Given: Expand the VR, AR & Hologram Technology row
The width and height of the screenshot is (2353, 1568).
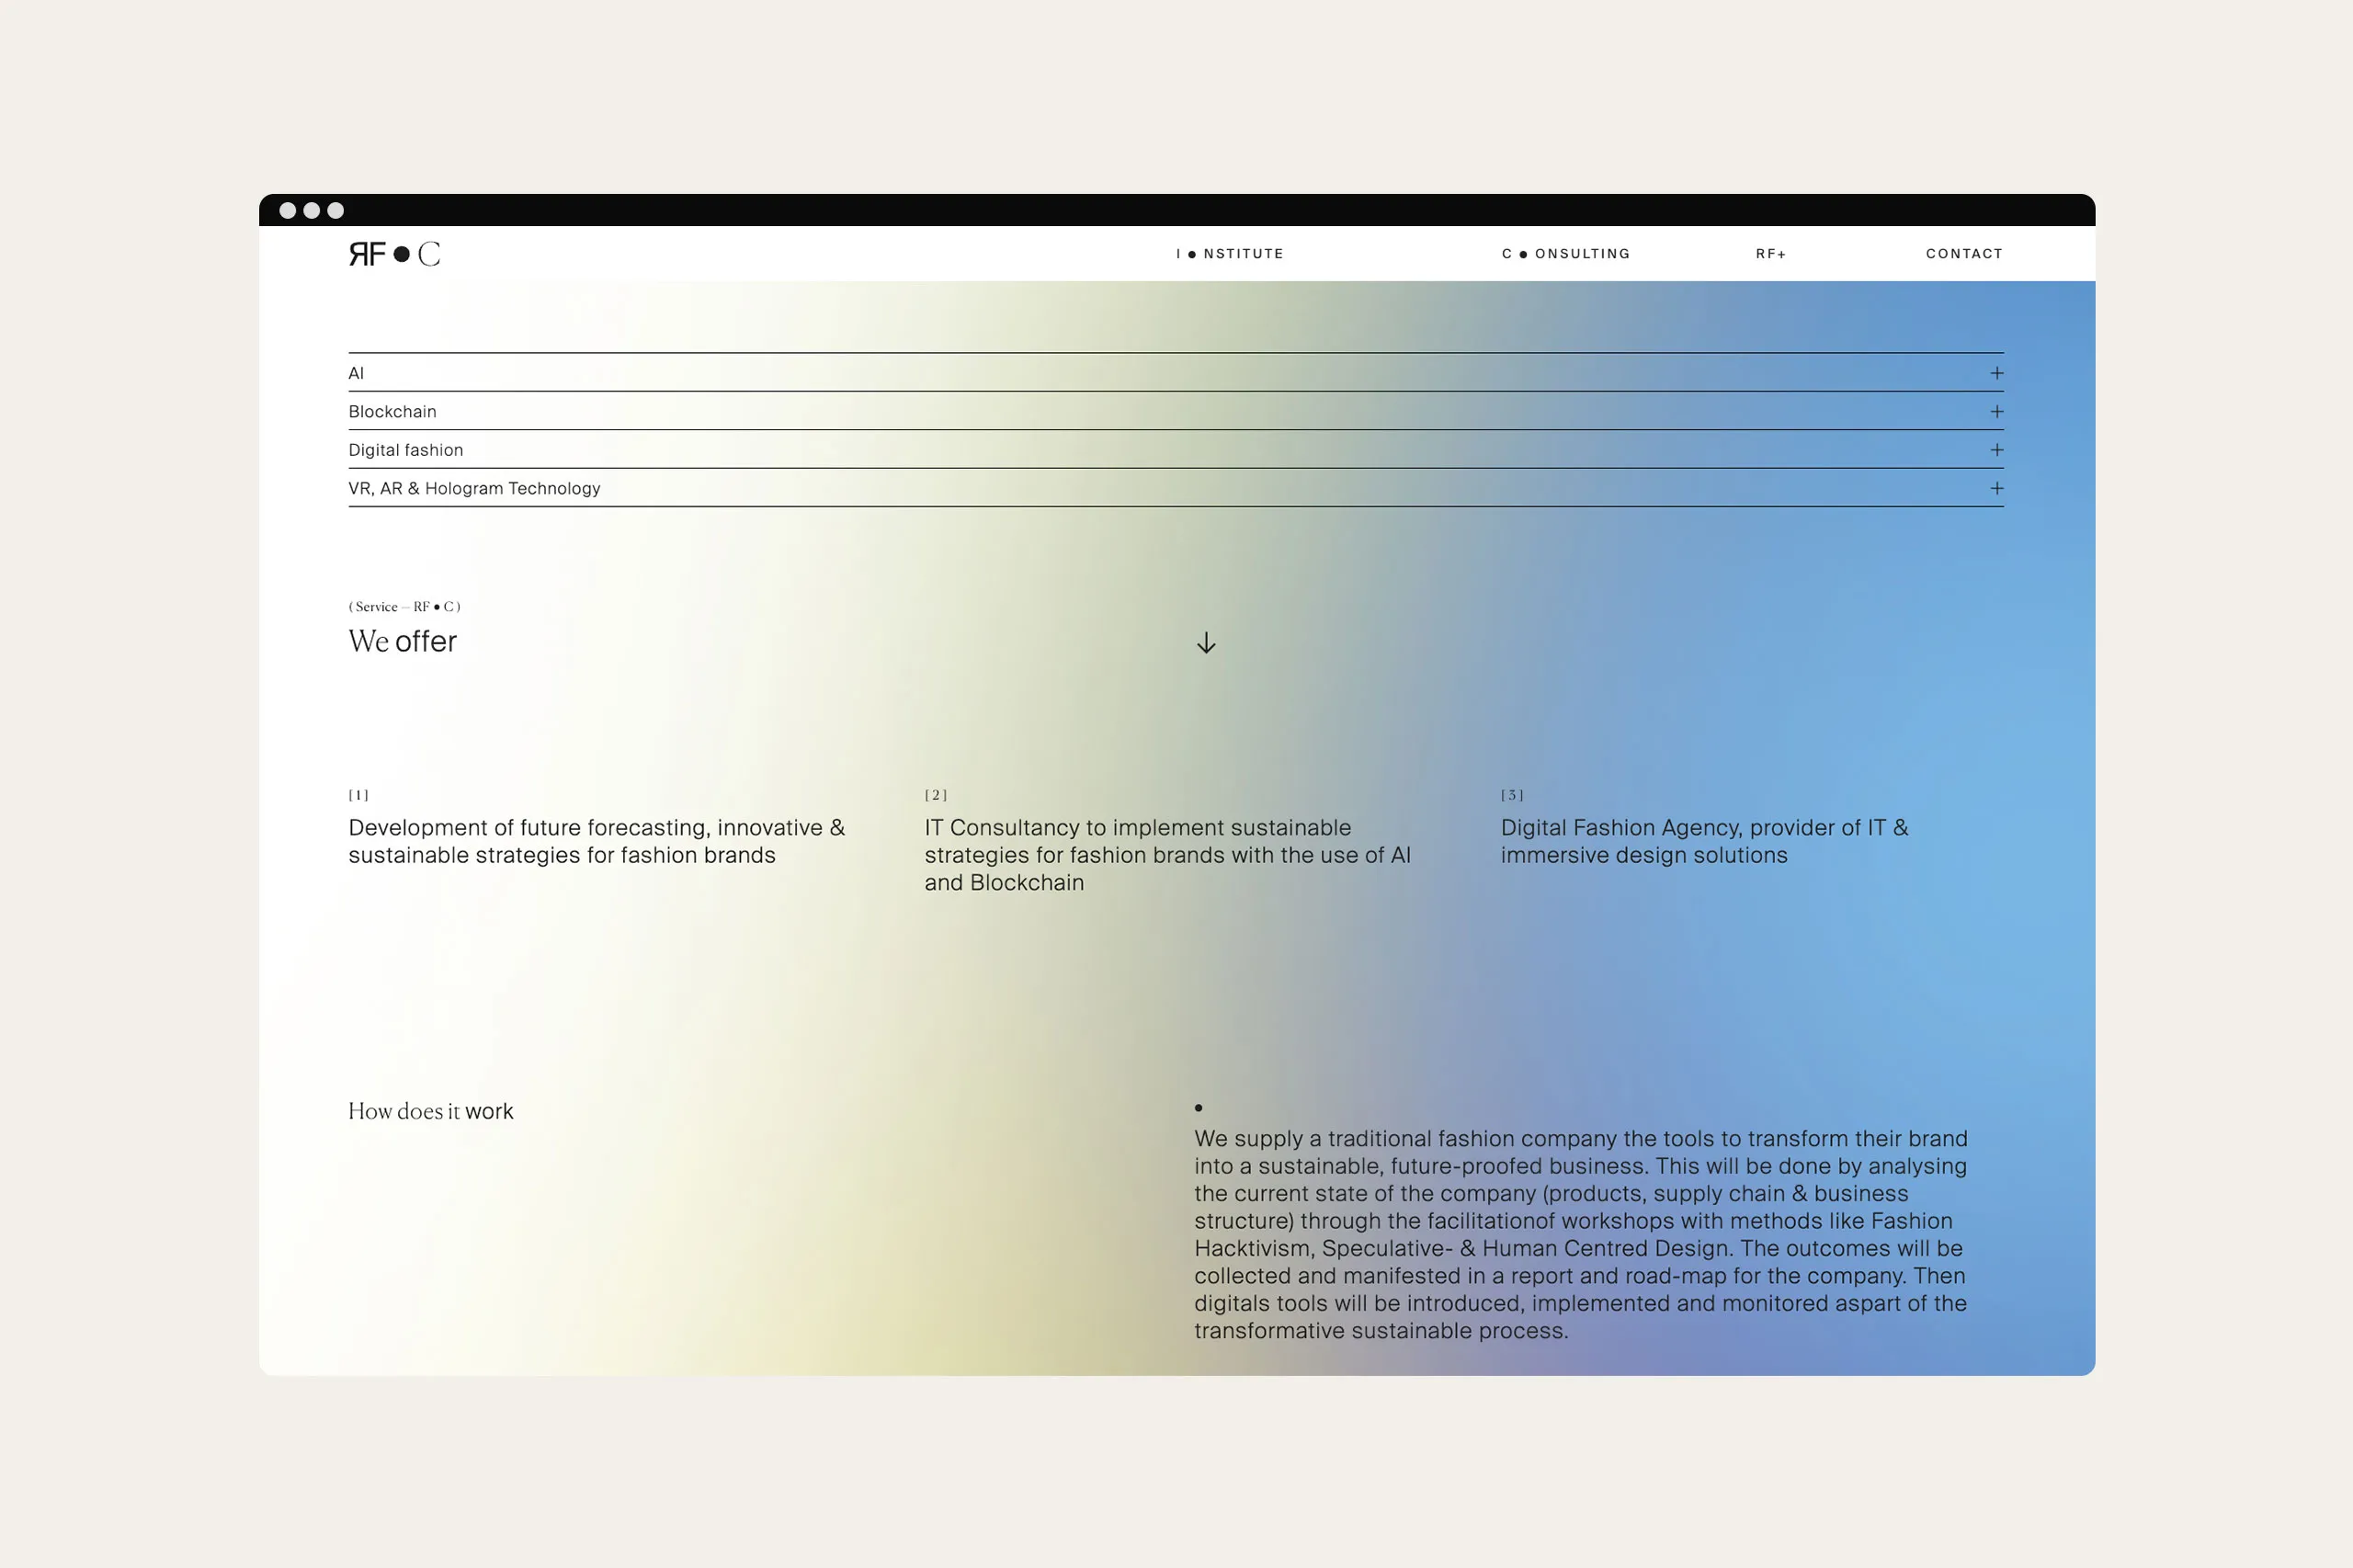Looking at the screenshot, I should 1996,488.
